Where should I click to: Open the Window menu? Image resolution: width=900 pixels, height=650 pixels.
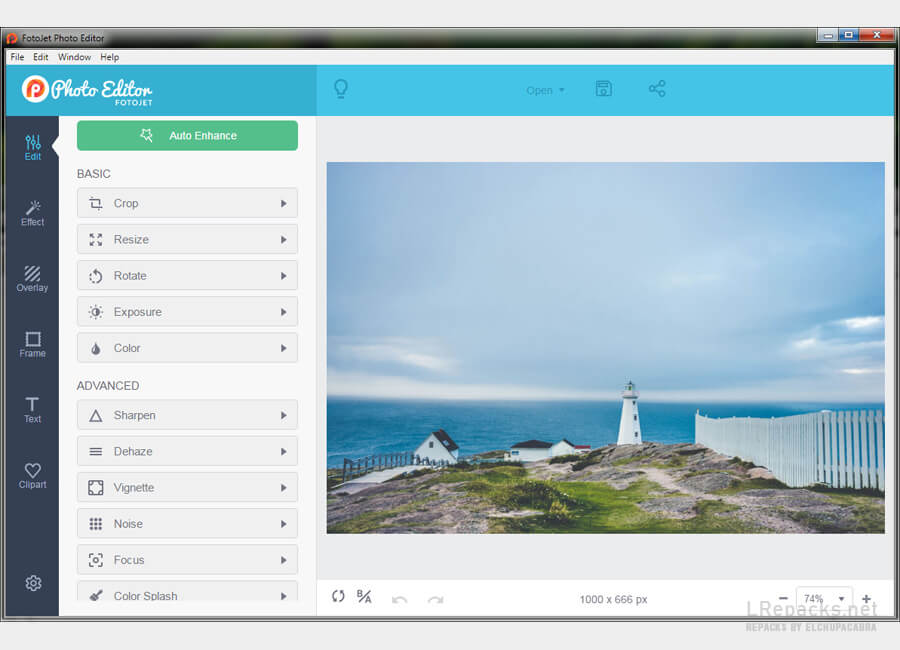tap(74, 57)
